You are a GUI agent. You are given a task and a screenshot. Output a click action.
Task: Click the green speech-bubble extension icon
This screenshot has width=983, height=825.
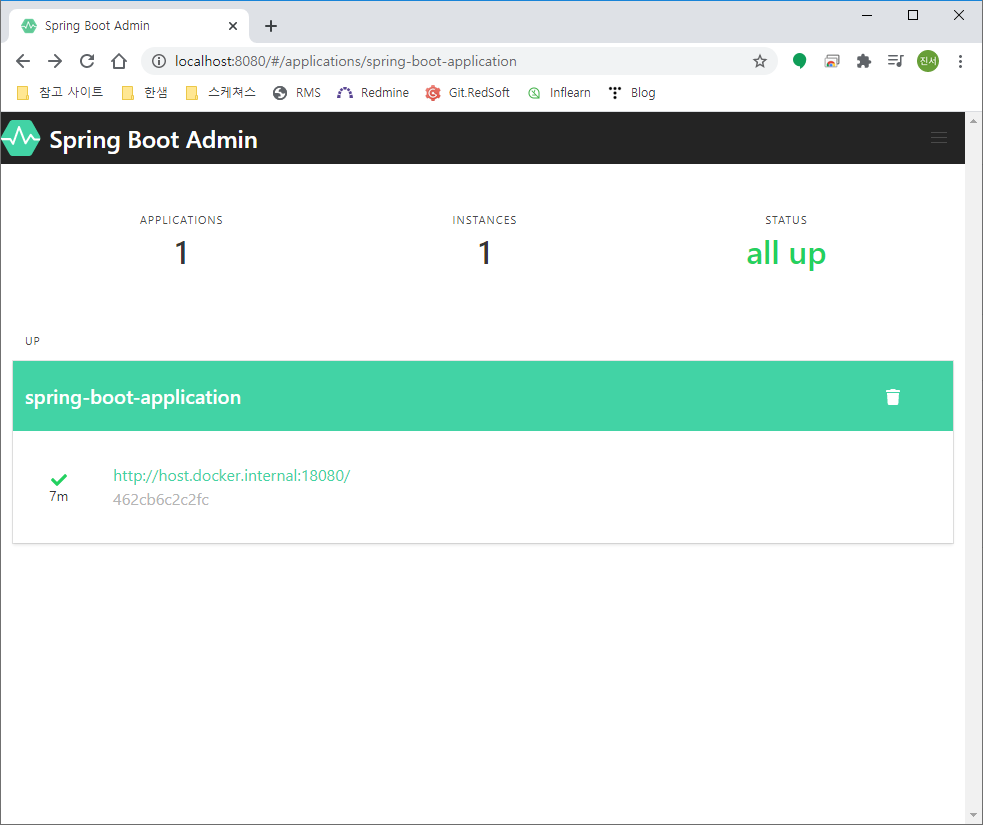[799, 61]
